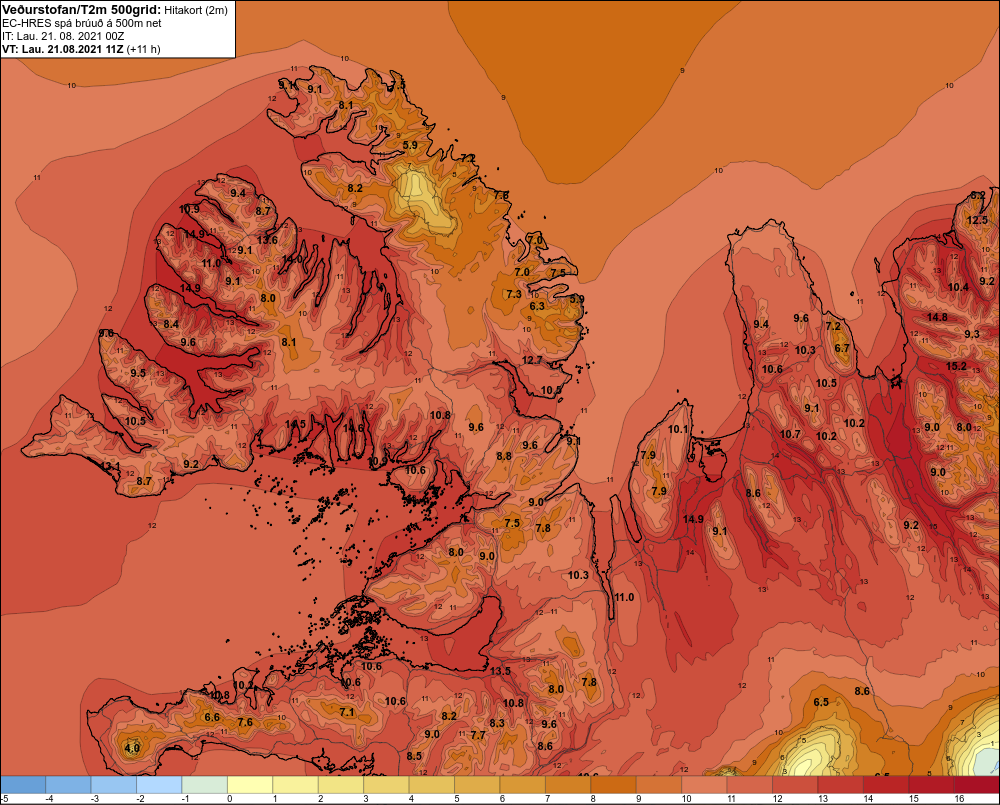This screenshot has width=1000, height=805.
Task: Pick the legend color between 8 and 9
Action: [x=614, y=785]
